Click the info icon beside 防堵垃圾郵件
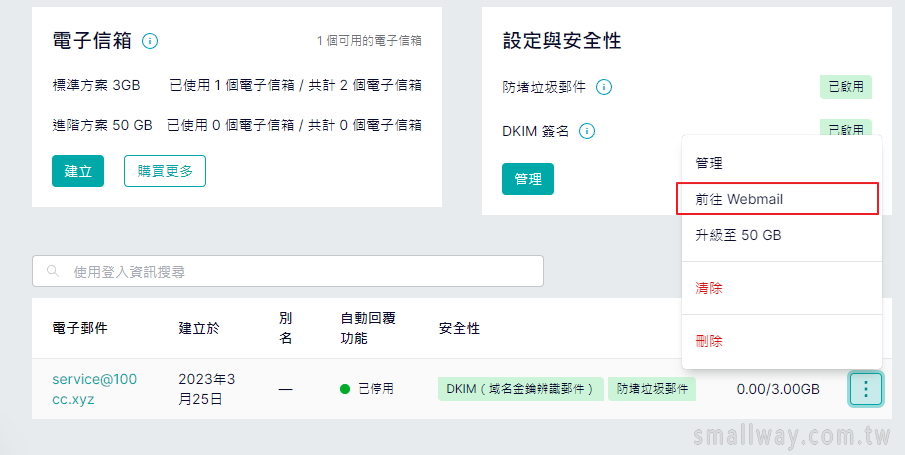Viewport: 905px width, 455px height. (x=604, y=87)
